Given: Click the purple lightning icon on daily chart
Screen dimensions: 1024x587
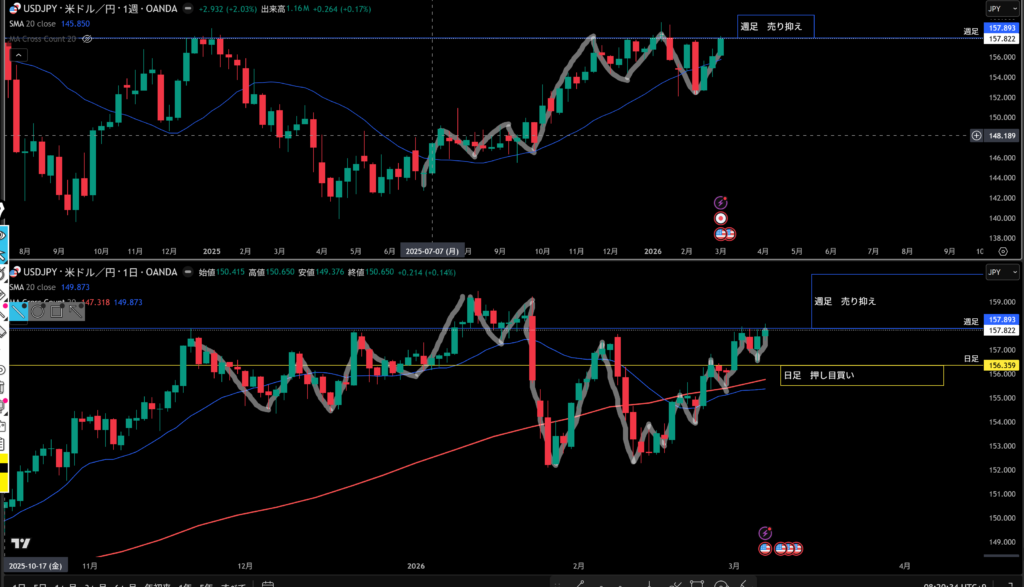Looking at the screenshot, I should coord(766,533).
